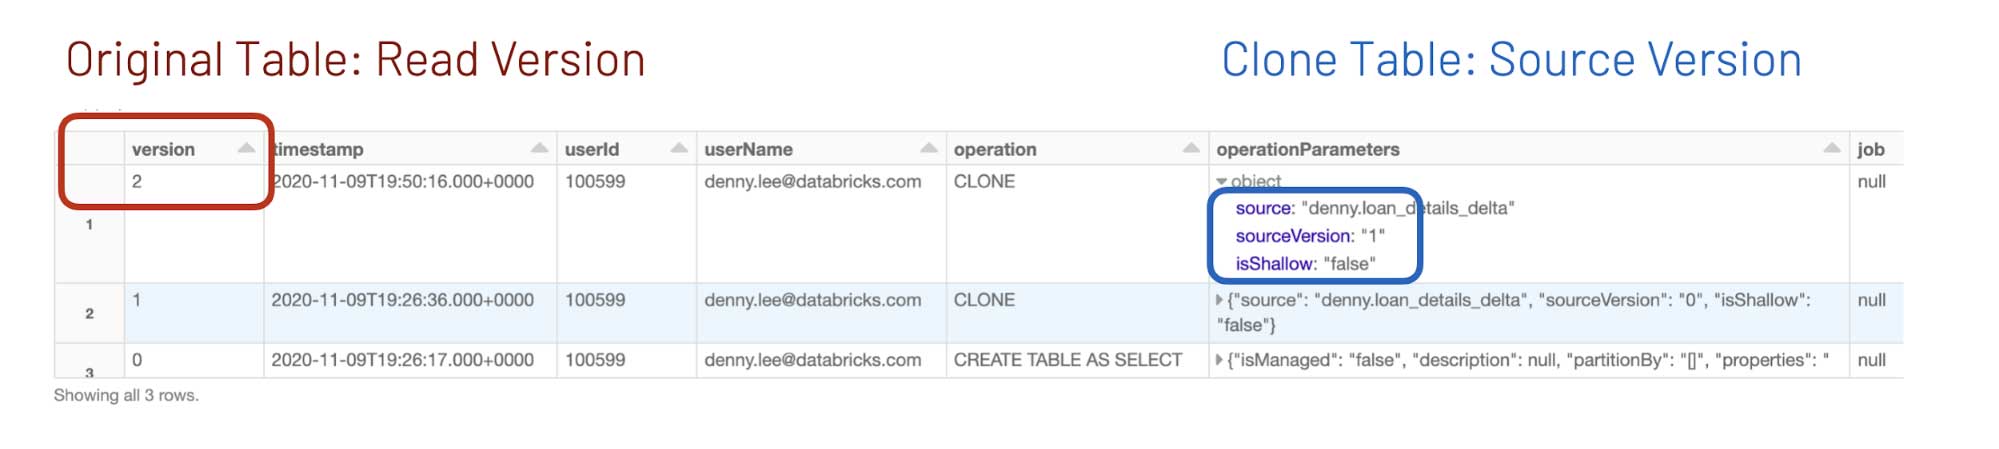
Task: Click the version 0 cell
Action: coord(137,360)
